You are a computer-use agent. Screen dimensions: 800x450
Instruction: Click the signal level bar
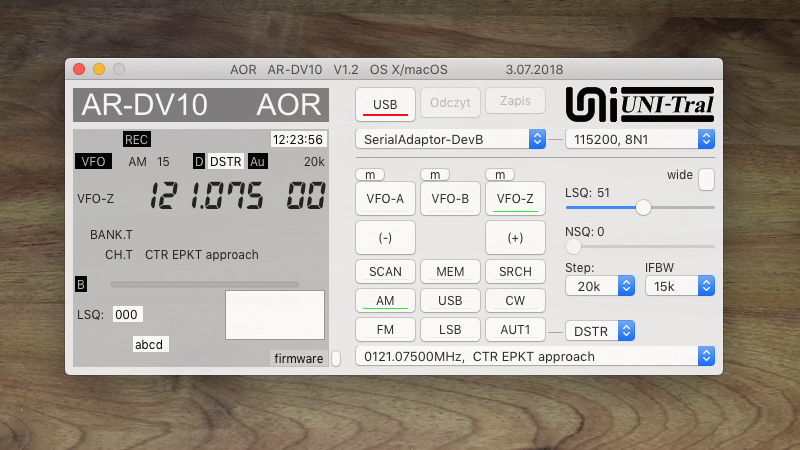point(205,284)
